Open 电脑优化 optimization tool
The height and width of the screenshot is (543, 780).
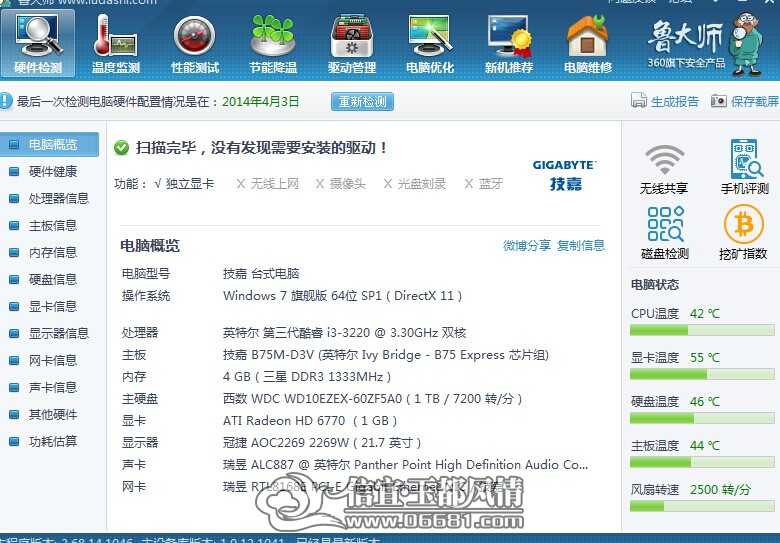click(x=430, y=43)
